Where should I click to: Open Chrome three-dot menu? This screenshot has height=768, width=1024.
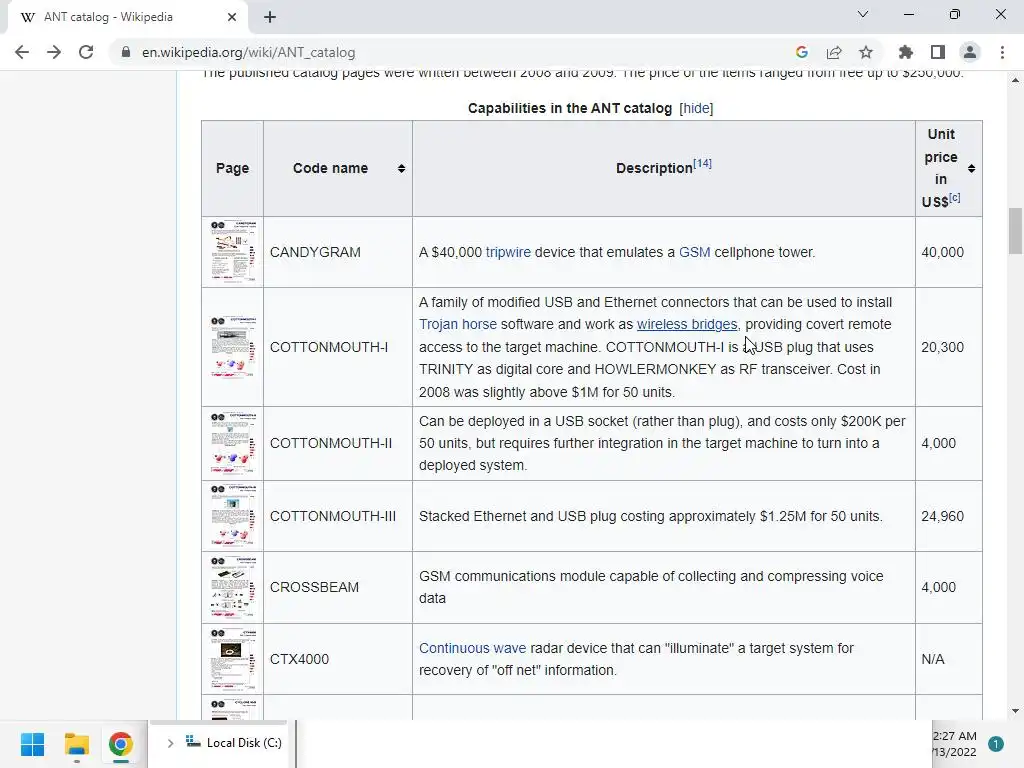1002,52
